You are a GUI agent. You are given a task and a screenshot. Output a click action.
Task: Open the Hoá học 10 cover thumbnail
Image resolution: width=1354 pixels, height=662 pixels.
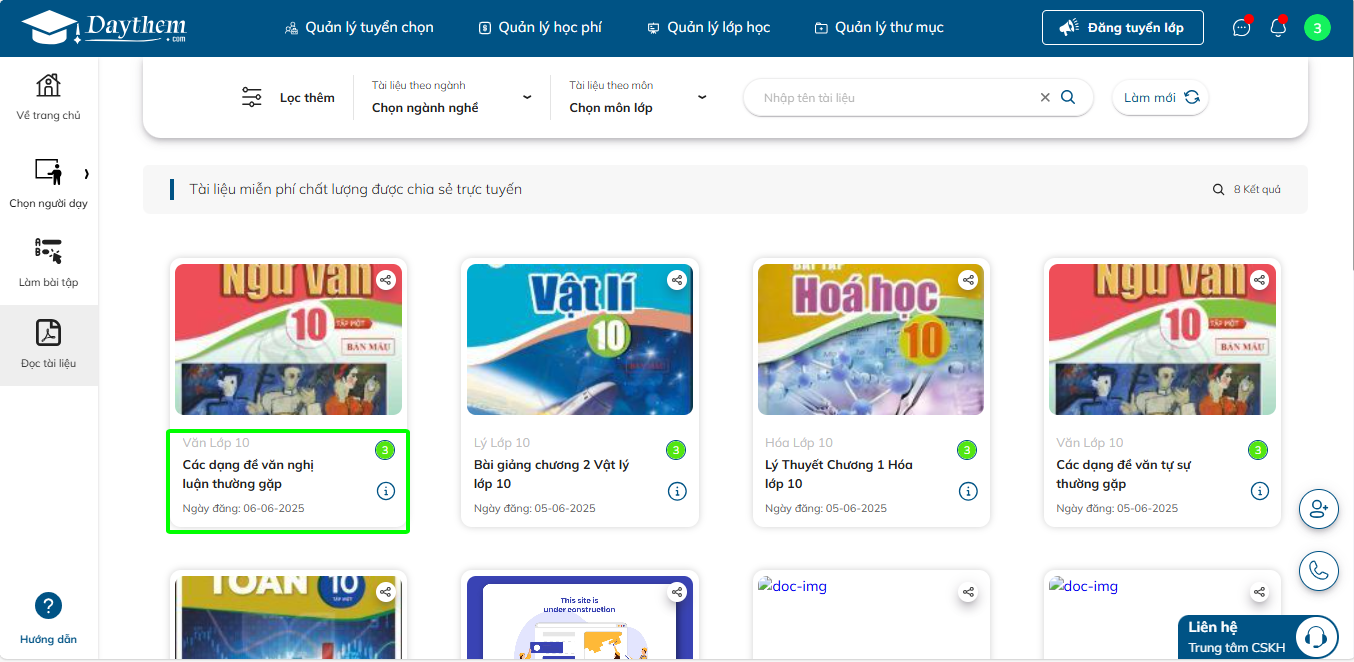[x=871, y=340]
